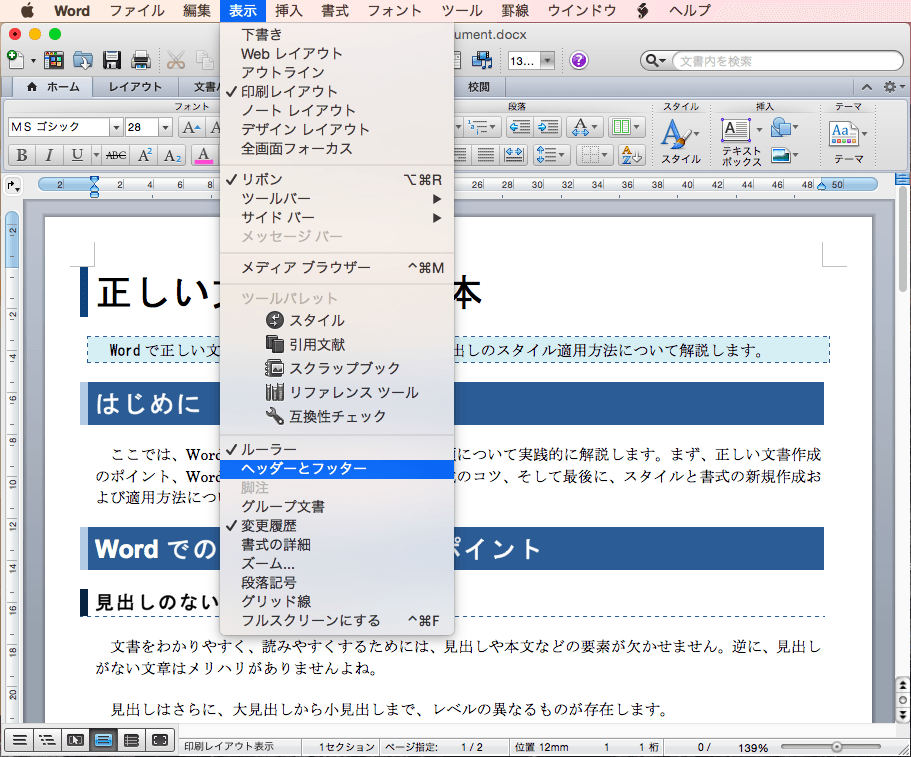The height and width of the screenshot is (757, 911).
Task: Click the font color A swatch
Action: click(x=203, y=155)
